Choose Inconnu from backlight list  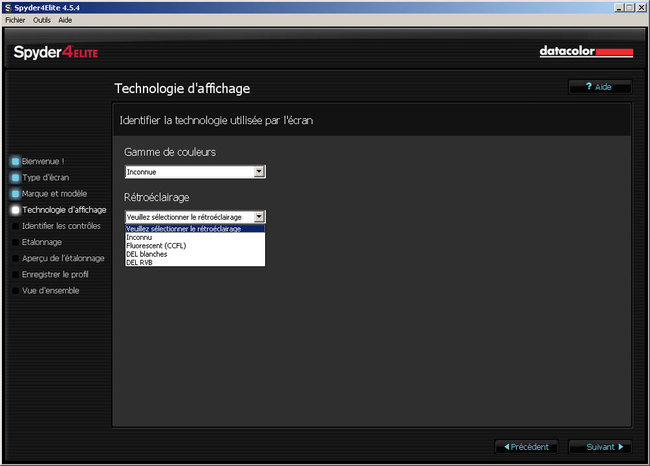pos(195,237)
